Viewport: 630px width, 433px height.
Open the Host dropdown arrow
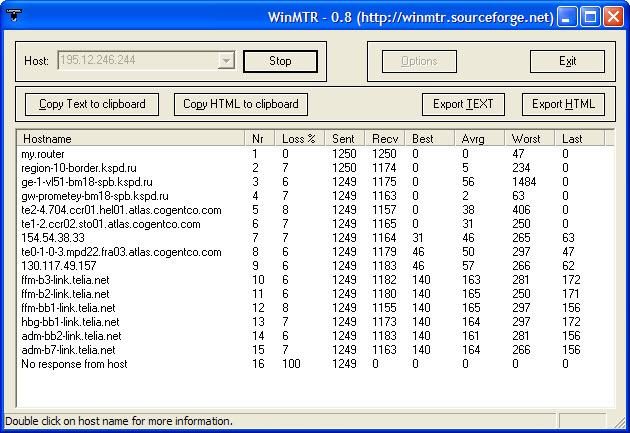(227, 61)
